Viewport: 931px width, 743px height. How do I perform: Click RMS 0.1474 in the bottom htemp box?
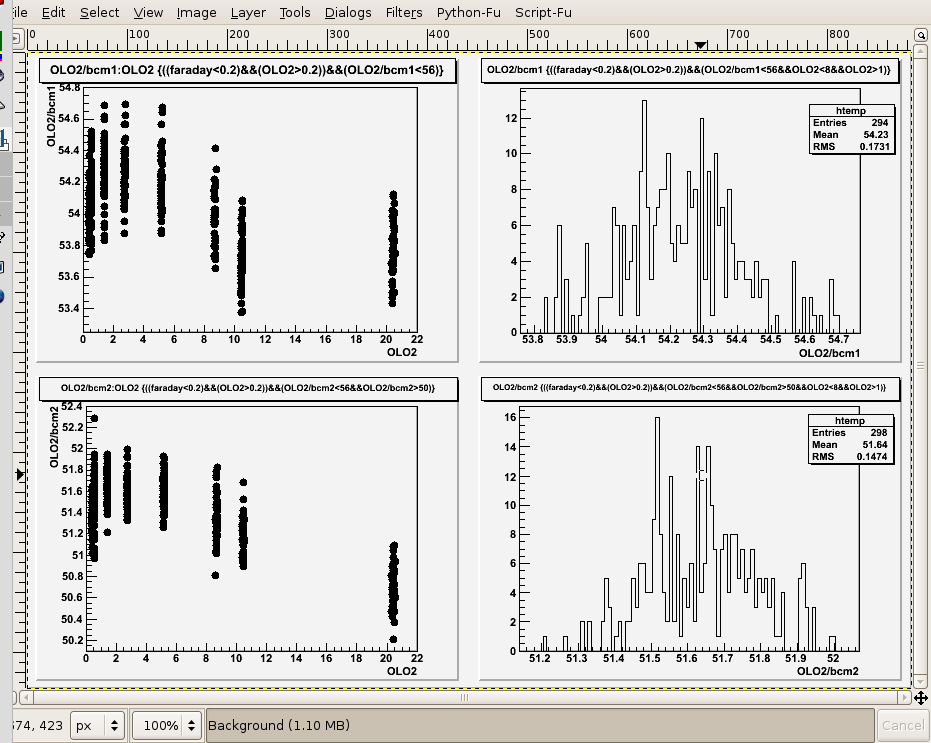point(849,456)
